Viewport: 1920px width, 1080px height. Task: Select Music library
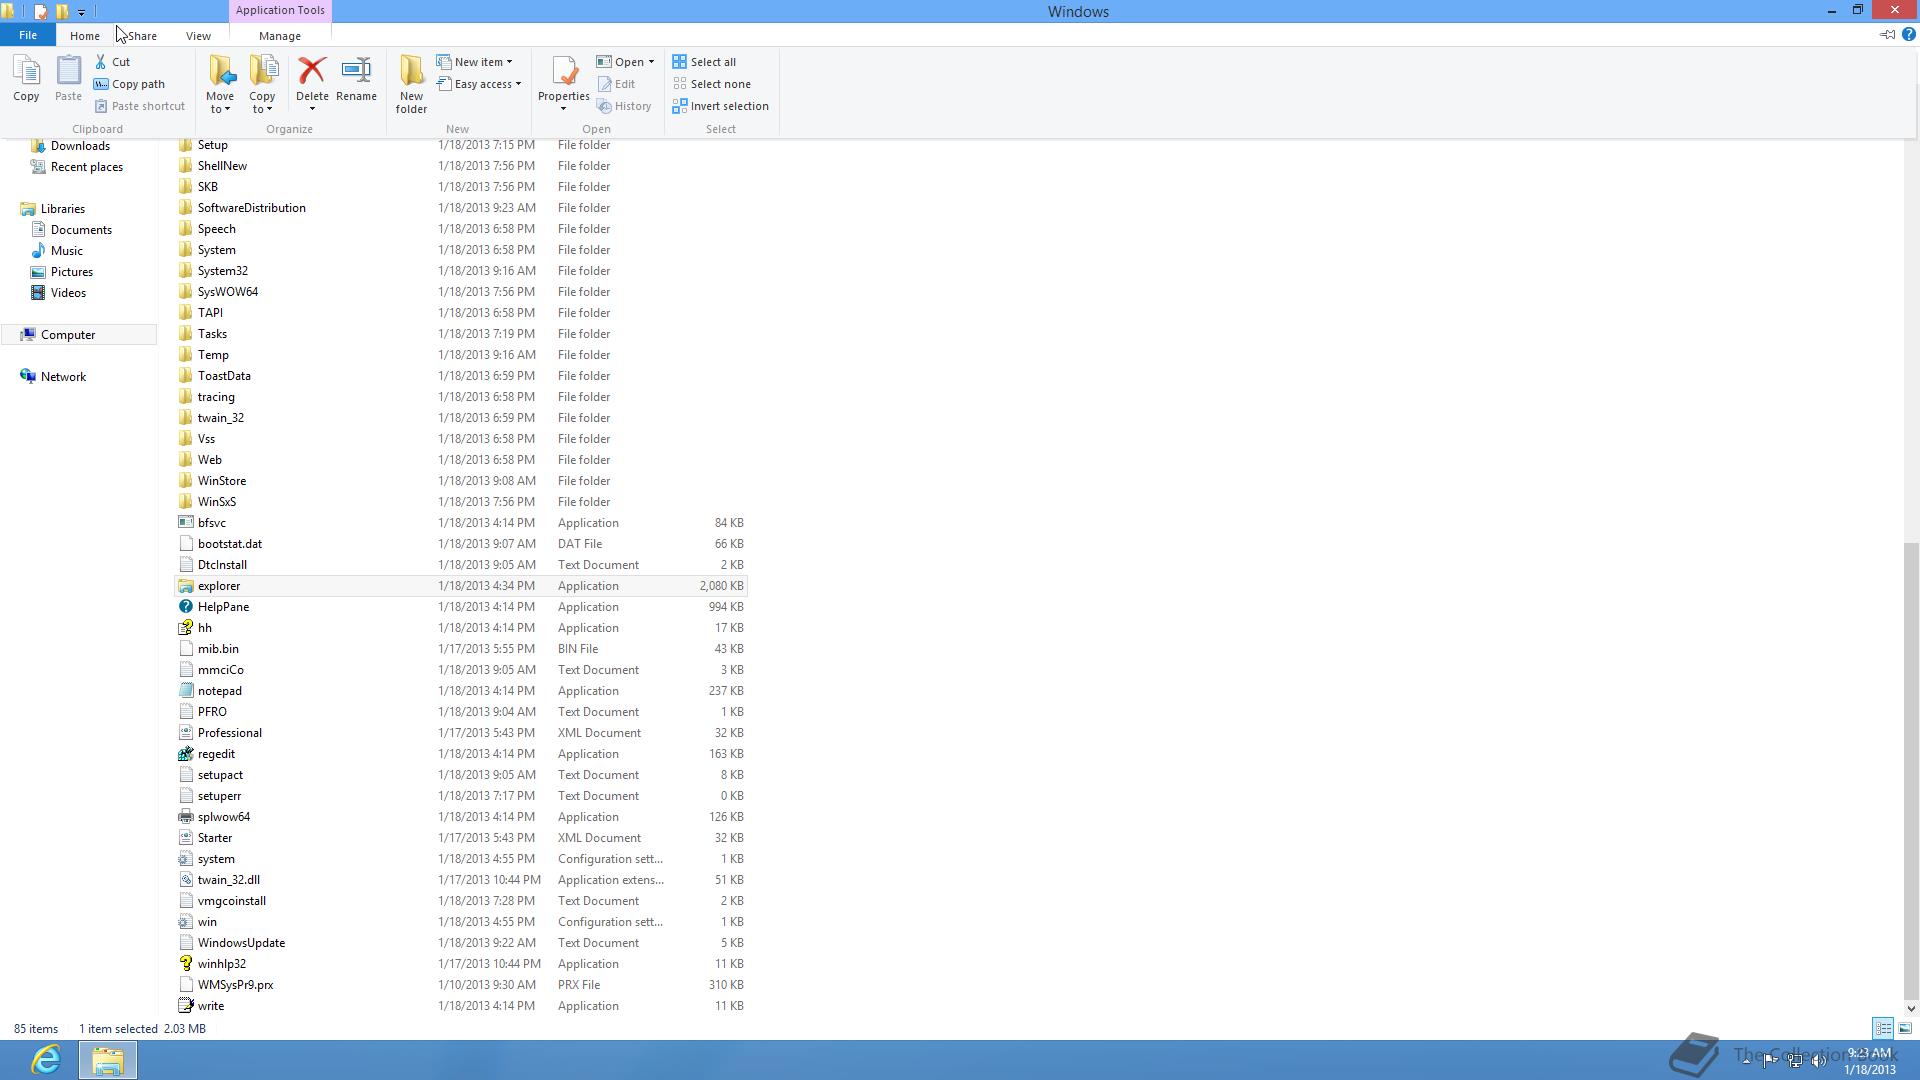67,251
